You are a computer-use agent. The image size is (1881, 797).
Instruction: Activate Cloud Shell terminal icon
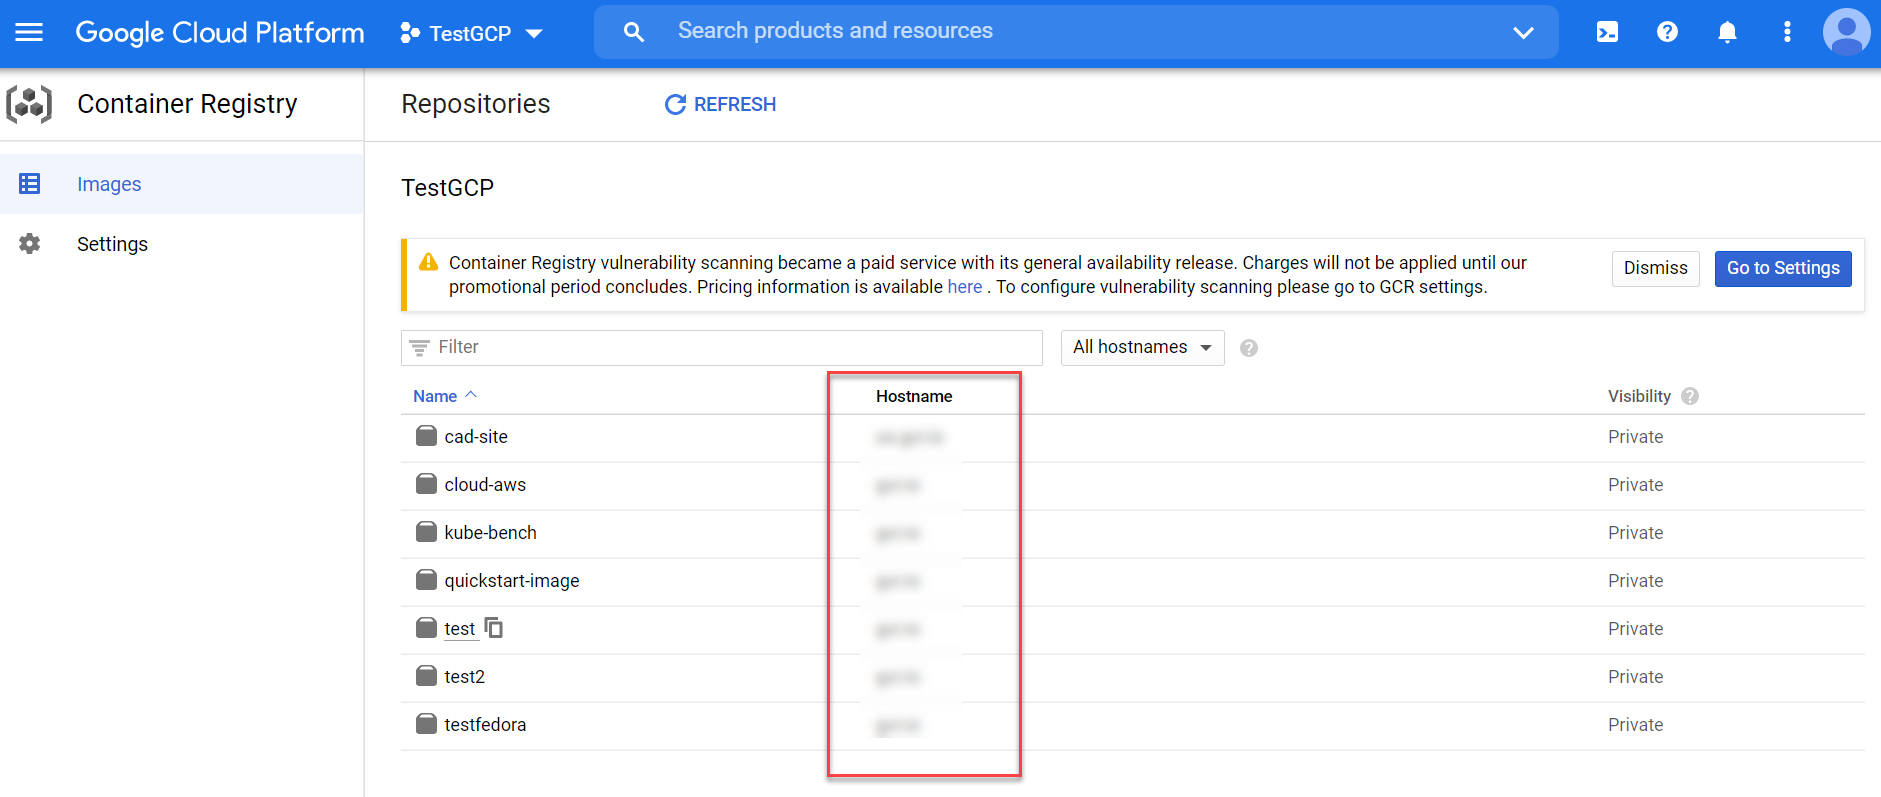pyautogui.click(x=1607, y=32)
